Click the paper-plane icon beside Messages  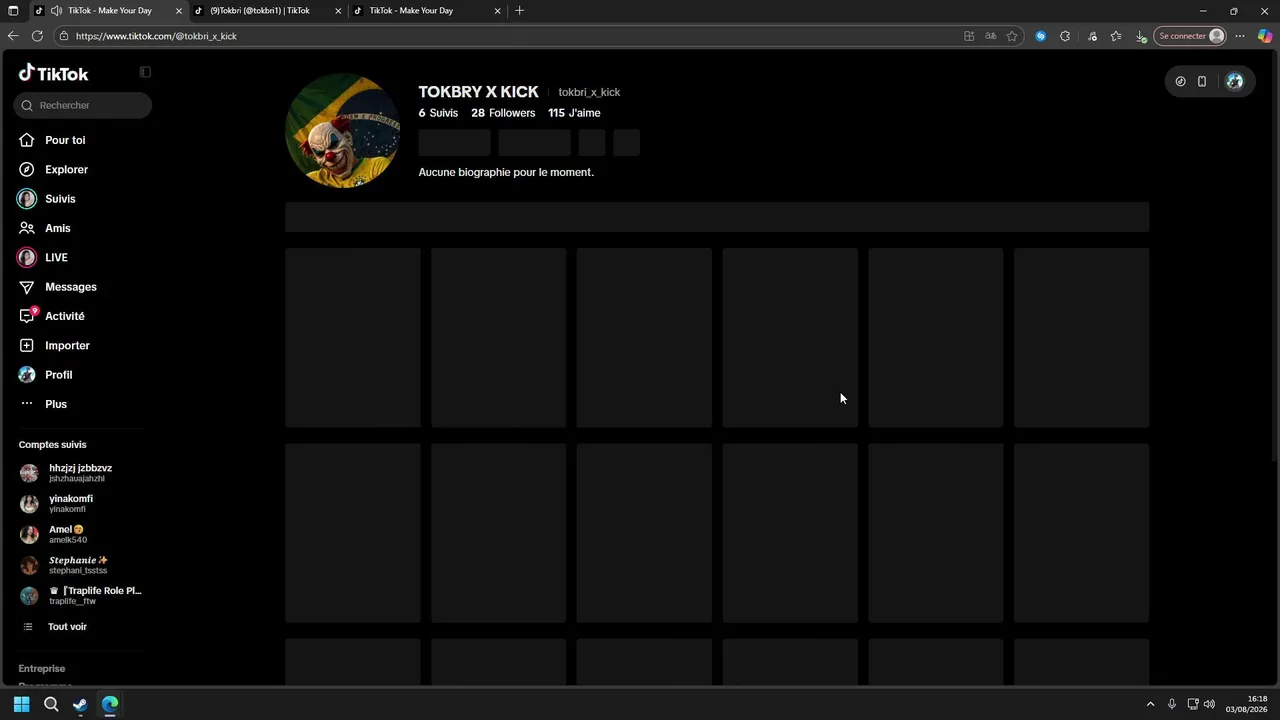[27, 287]
